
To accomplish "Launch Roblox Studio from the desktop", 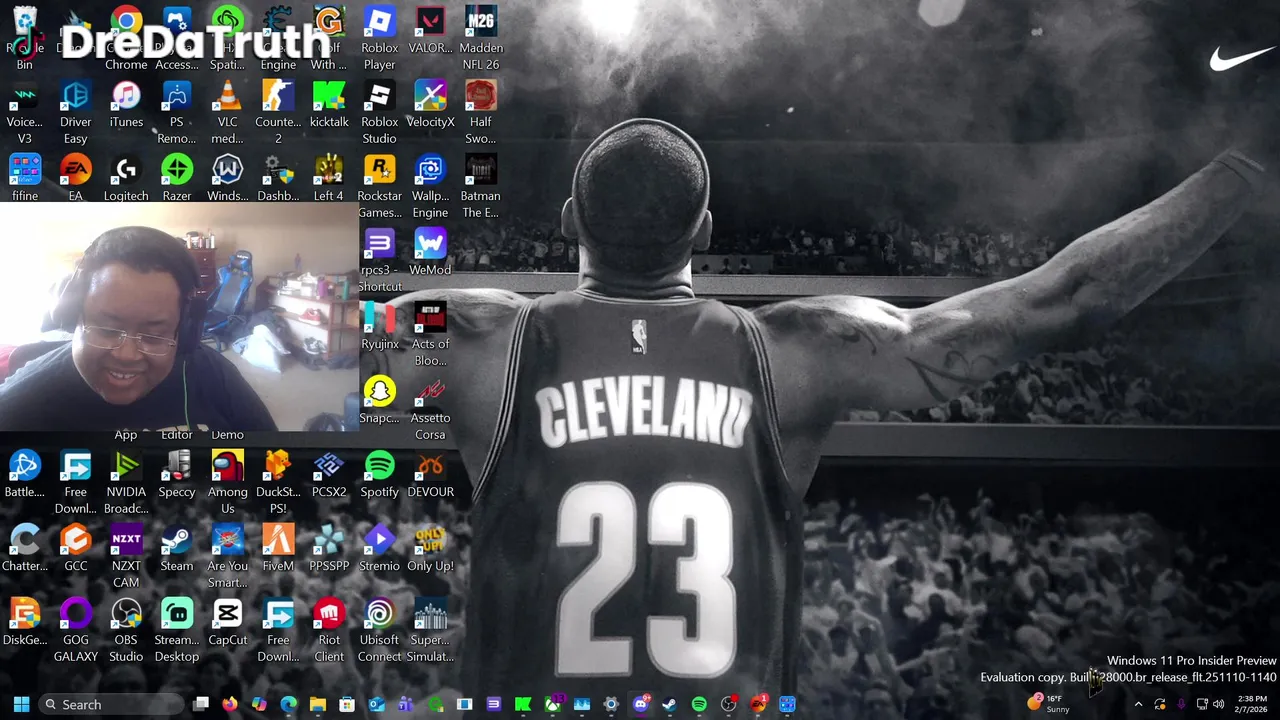I will pos(379,112).
